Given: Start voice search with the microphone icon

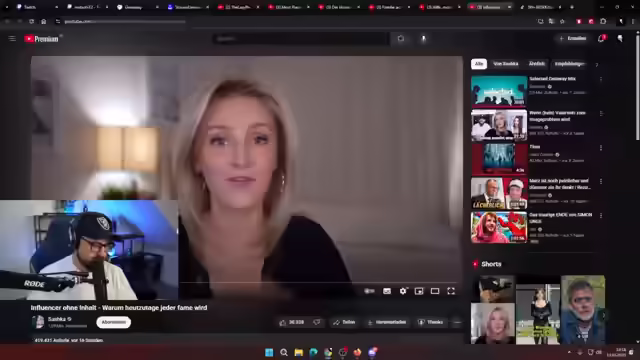Looking at the screenshot, I should pos(423,38).
